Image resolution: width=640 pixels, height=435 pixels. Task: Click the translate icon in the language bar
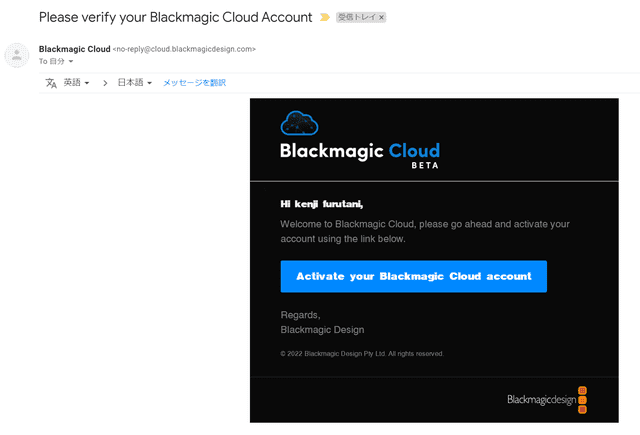point(51,83)
